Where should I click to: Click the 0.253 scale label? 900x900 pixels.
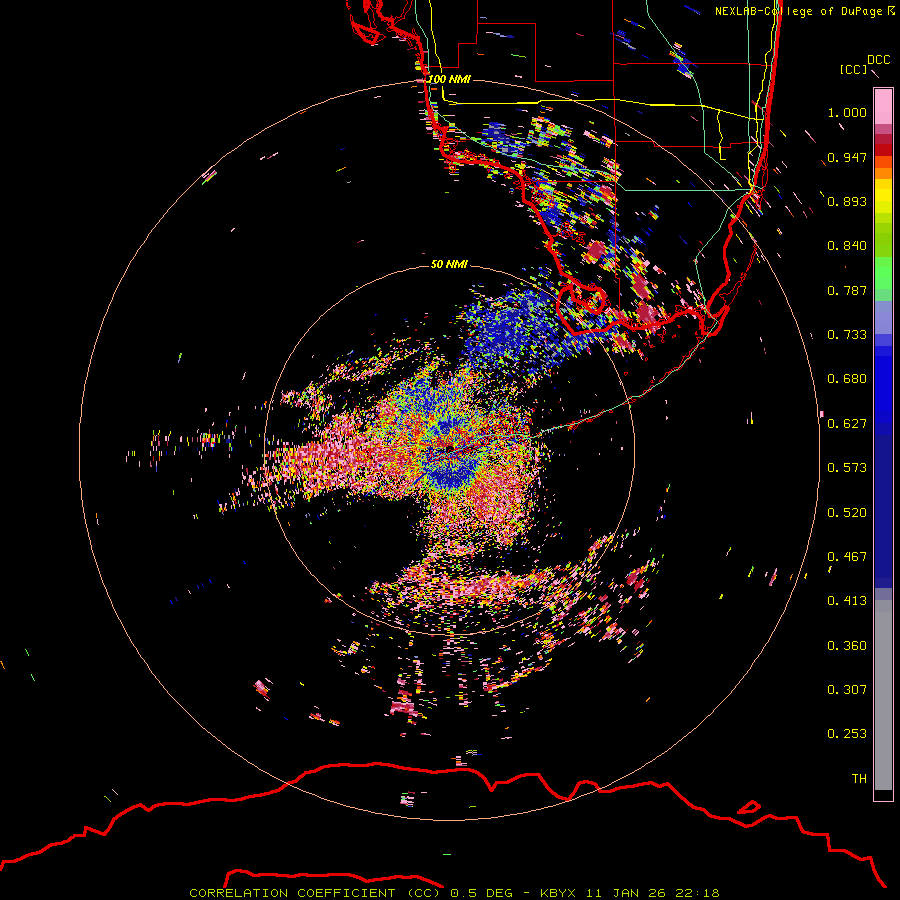pyautogui.click(x=847, y=734)
